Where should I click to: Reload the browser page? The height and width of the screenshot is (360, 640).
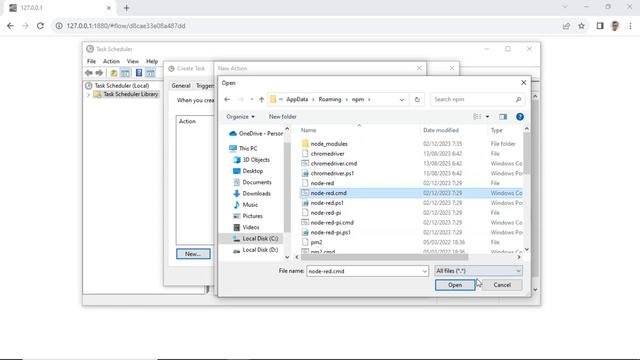pyautogui.click(x=40, y=26)
